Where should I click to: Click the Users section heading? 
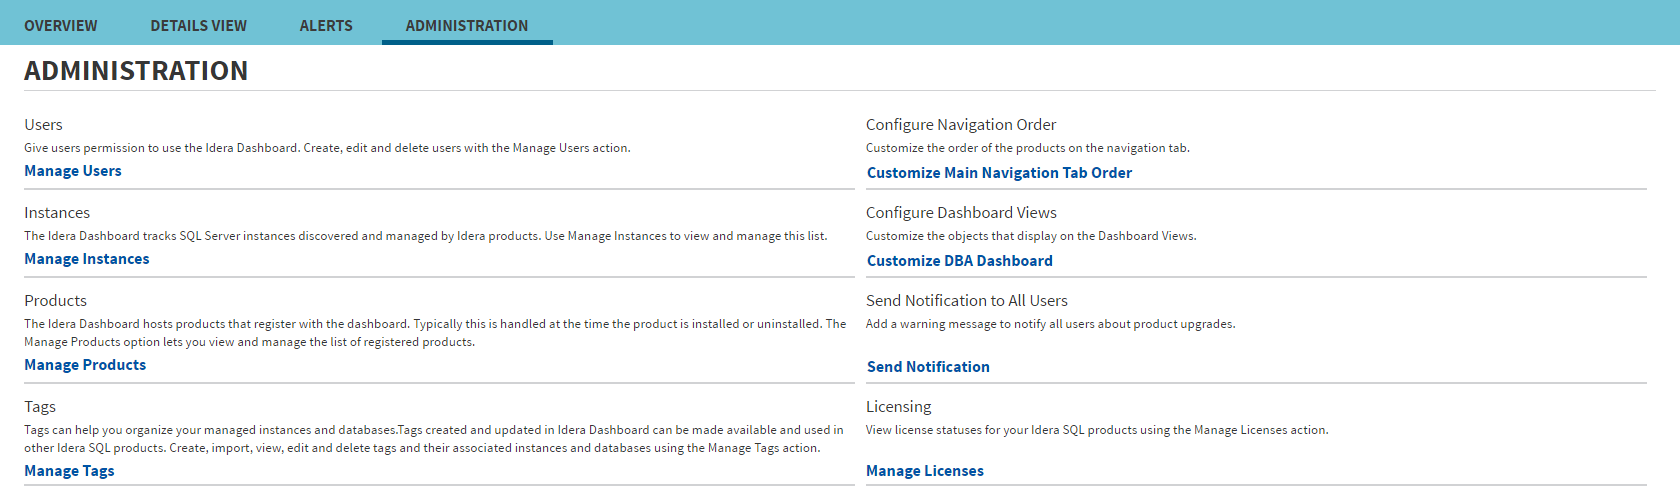pos(43,125)
